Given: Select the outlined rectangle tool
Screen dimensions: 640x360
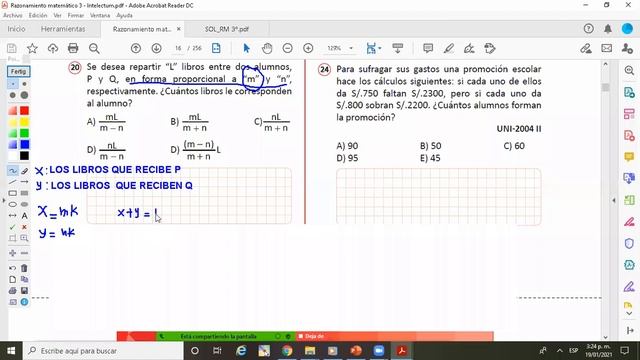Looking at the screenshot, I should 13,193.
